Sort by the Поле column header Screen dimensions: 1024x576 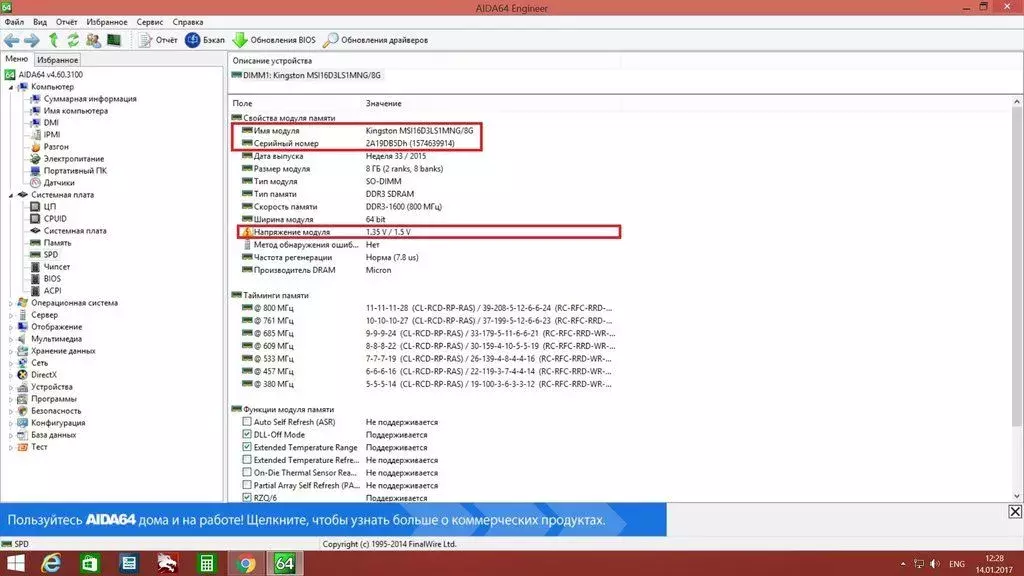point(242,103)
